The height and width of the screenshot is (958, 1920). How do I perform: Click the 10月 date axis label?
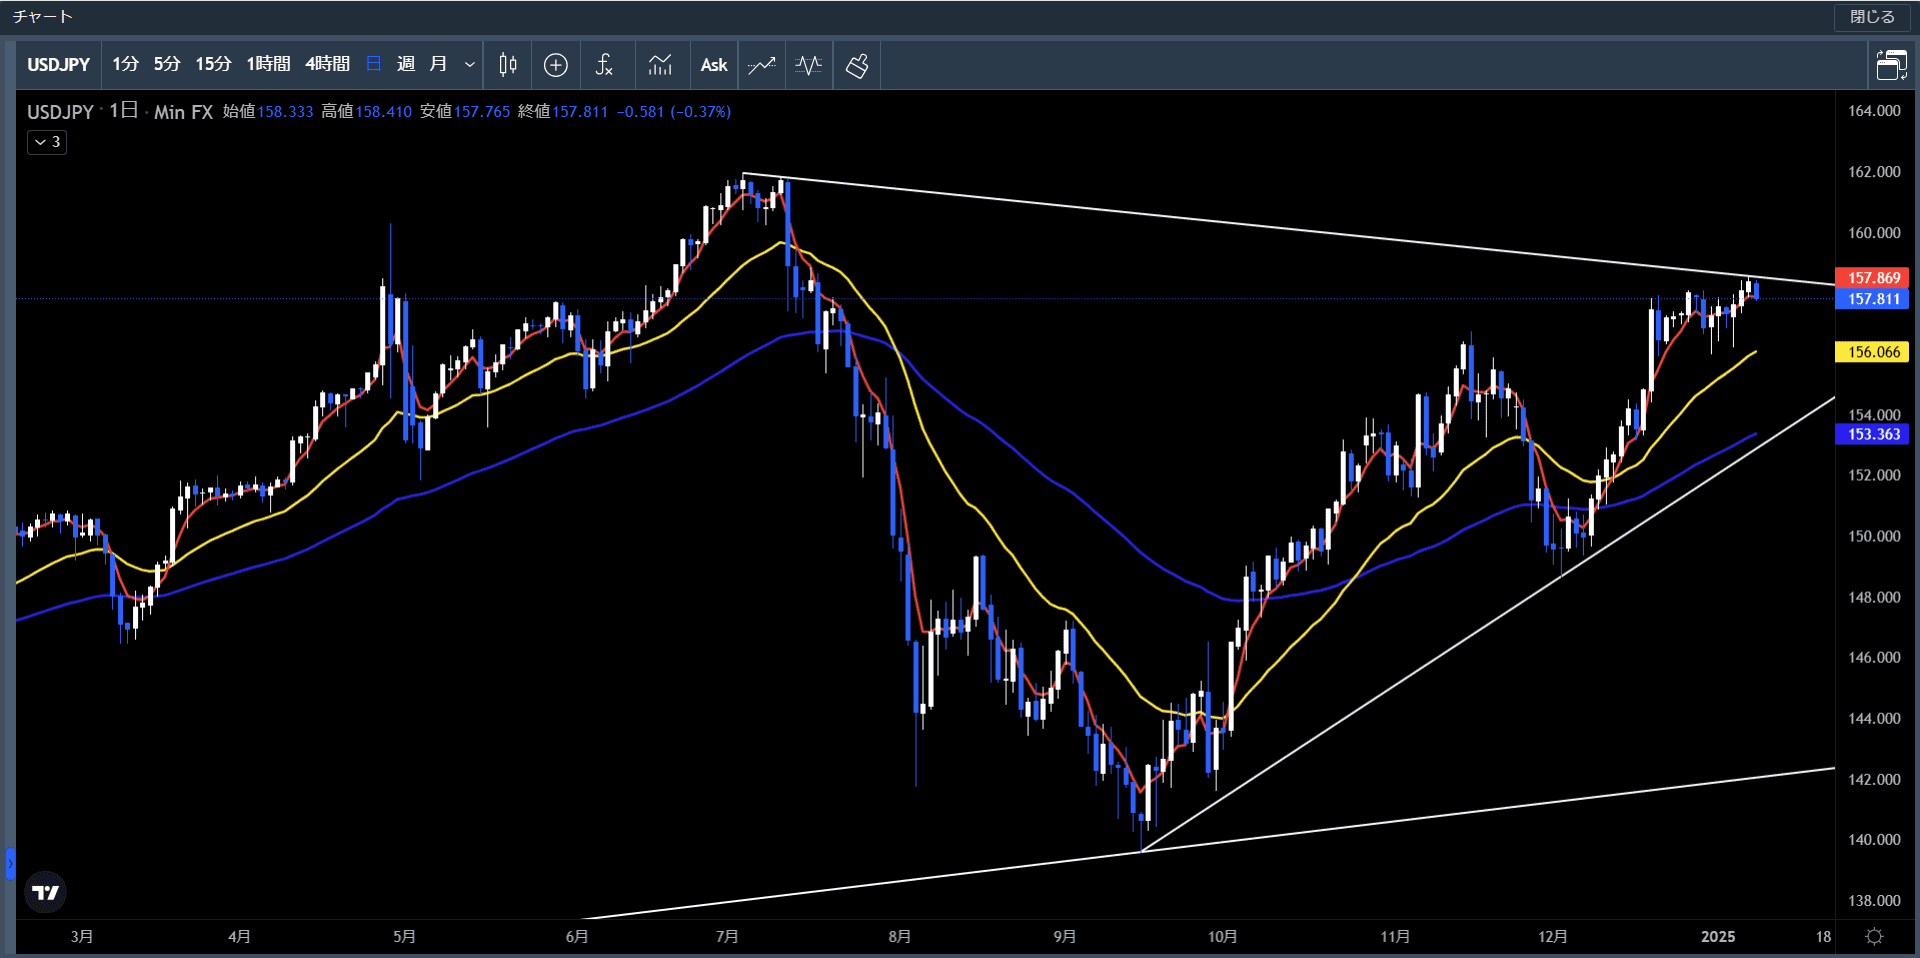point(1222,937)
